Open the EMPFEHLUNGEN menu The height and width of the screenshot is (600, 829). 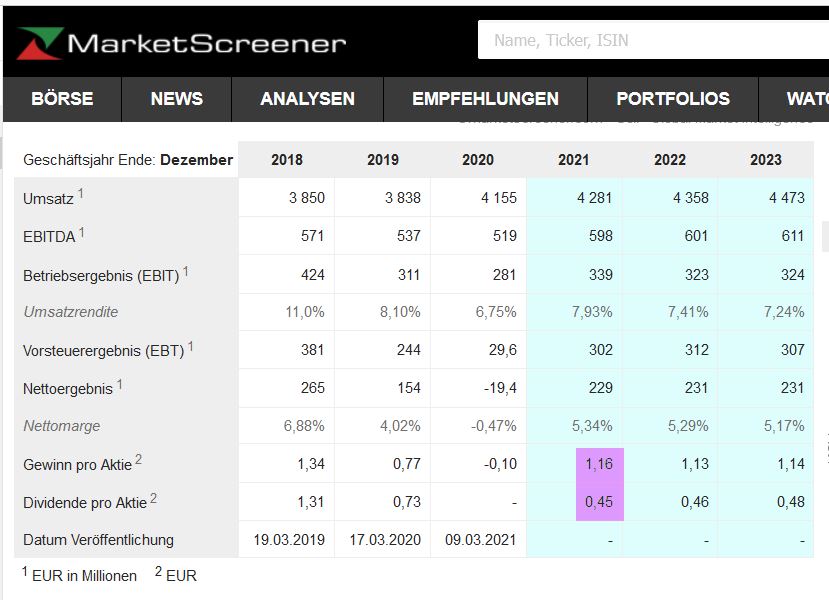(485, 99)
